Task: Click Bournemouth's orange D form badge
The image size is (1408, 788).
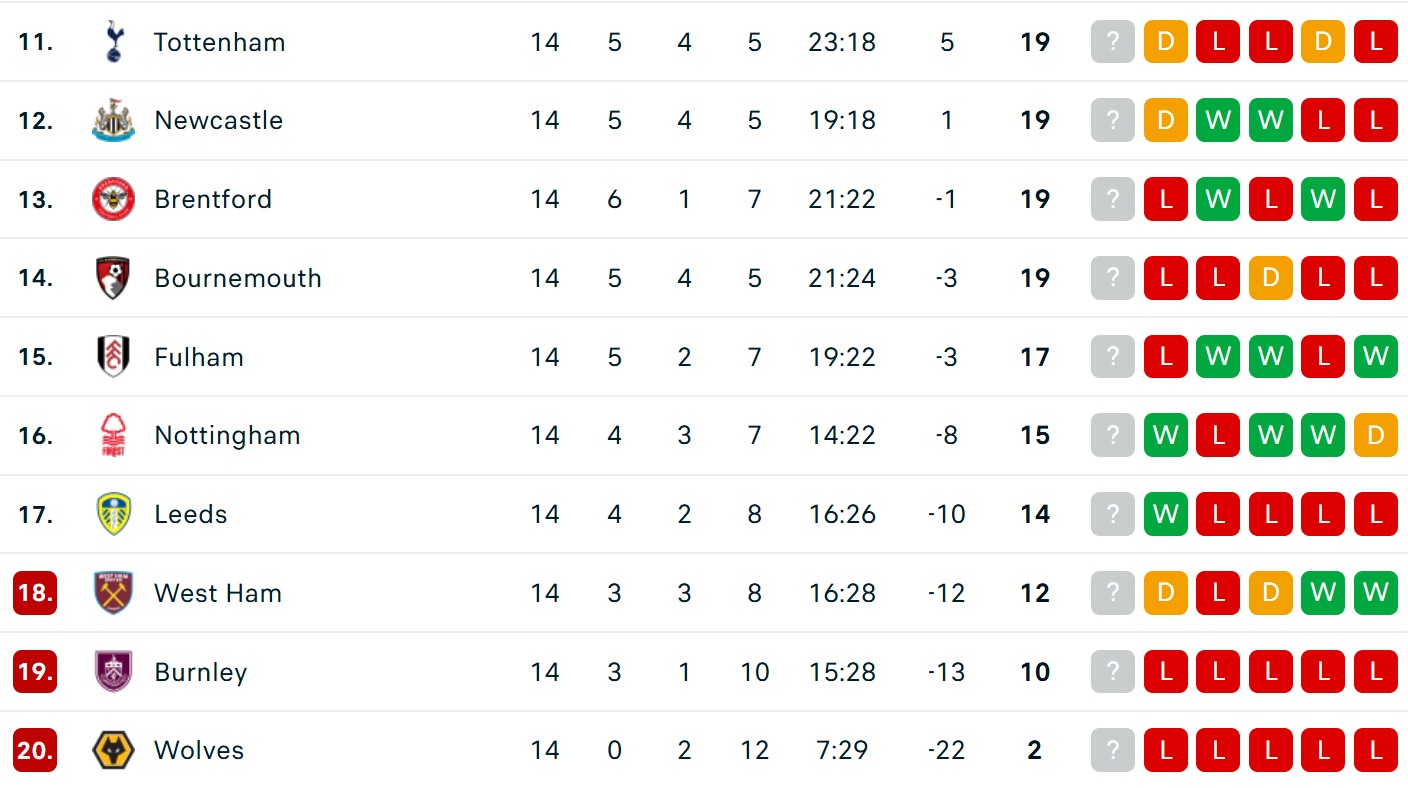Action: click(1270, 278)
